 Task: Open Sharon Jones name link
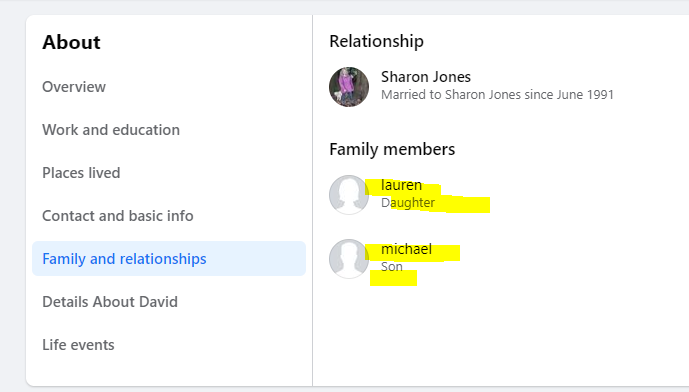click(426, 77)
